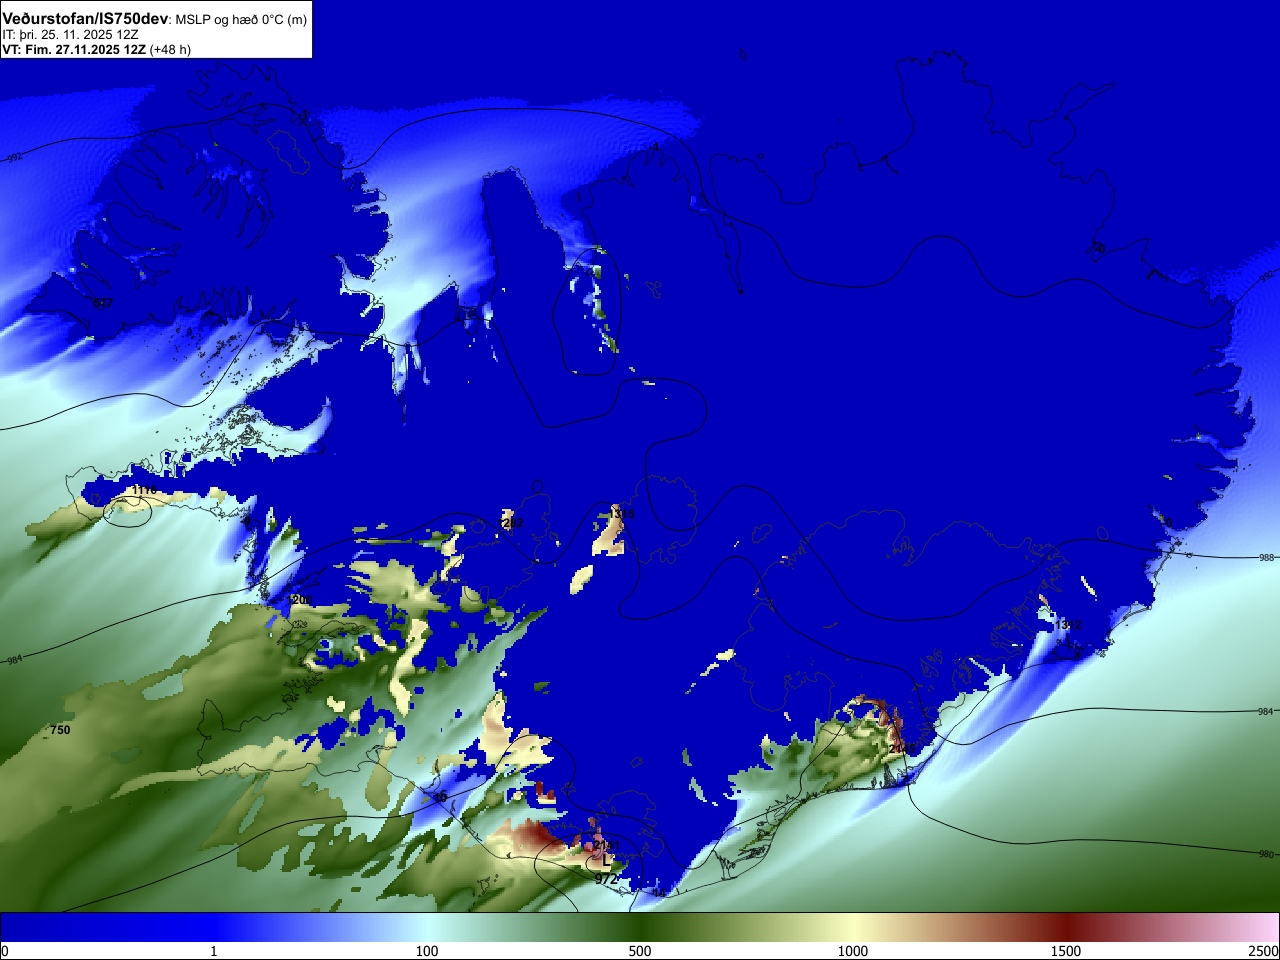The image size is (1280, 960).
Task: Click the 750 height label on the map
Action: click(x=60, y=730)
